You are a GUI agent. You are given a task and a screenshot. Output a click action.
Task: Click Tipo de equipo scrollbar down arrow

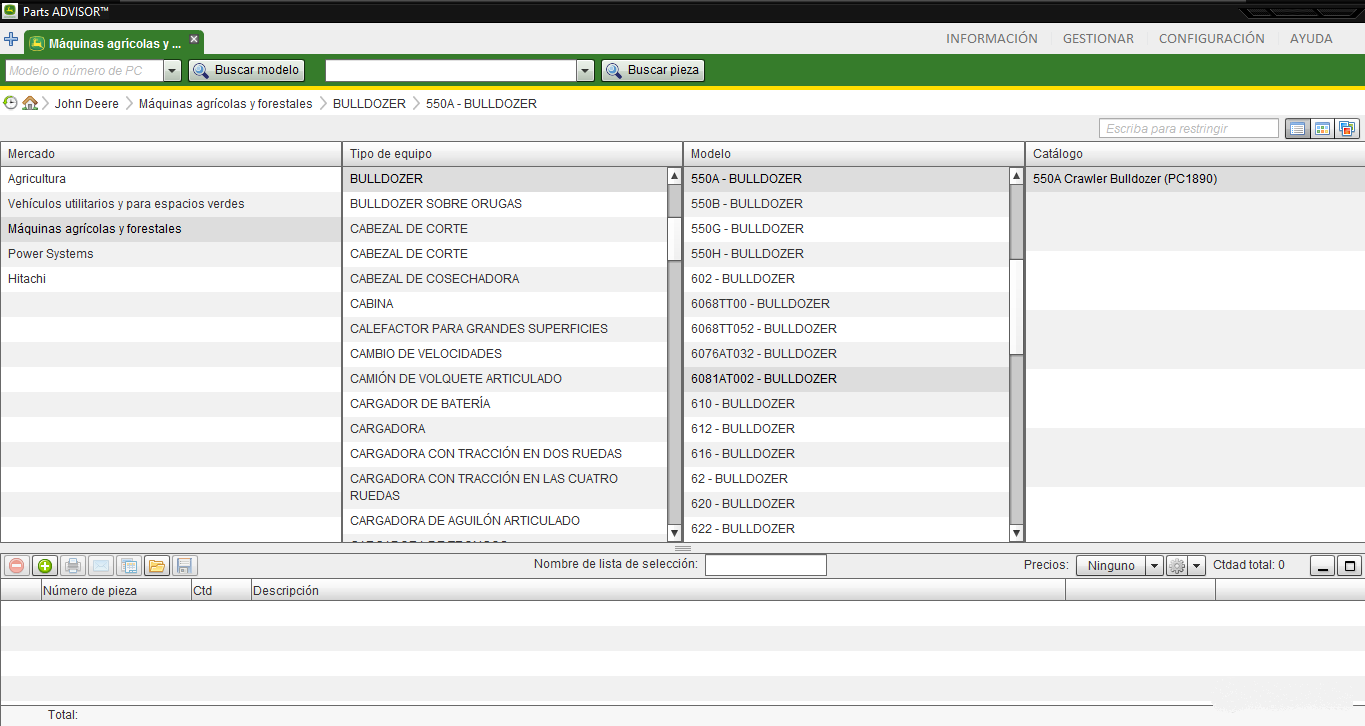674,533
